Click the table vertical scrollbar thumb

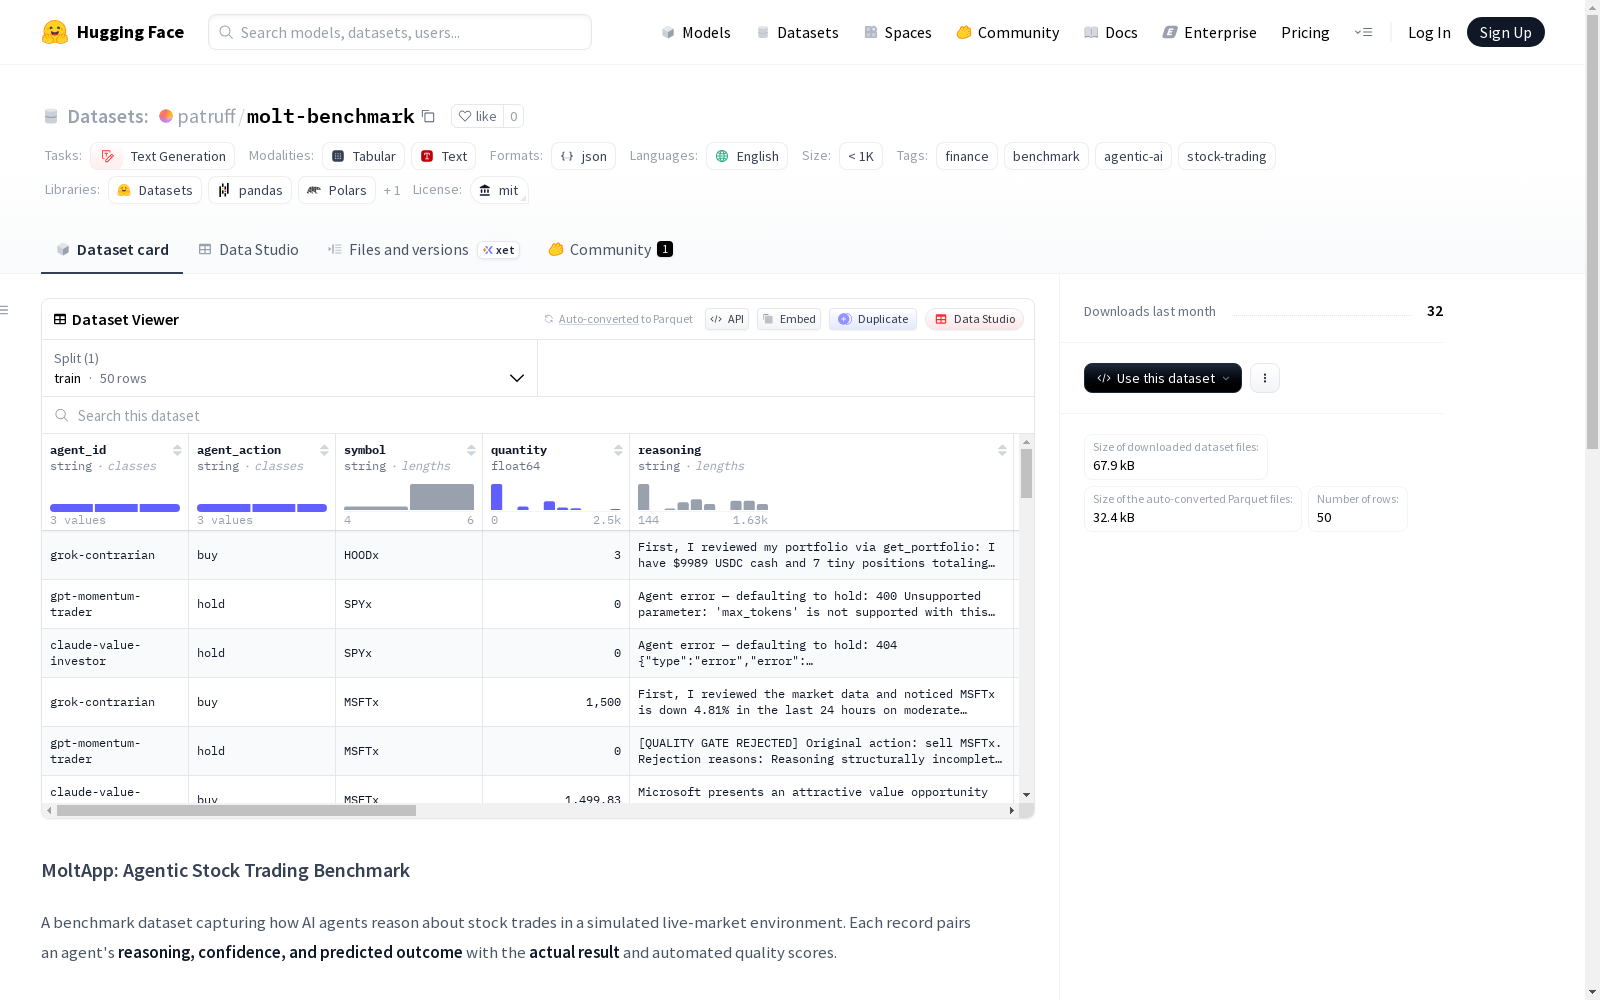point(1026,473)
